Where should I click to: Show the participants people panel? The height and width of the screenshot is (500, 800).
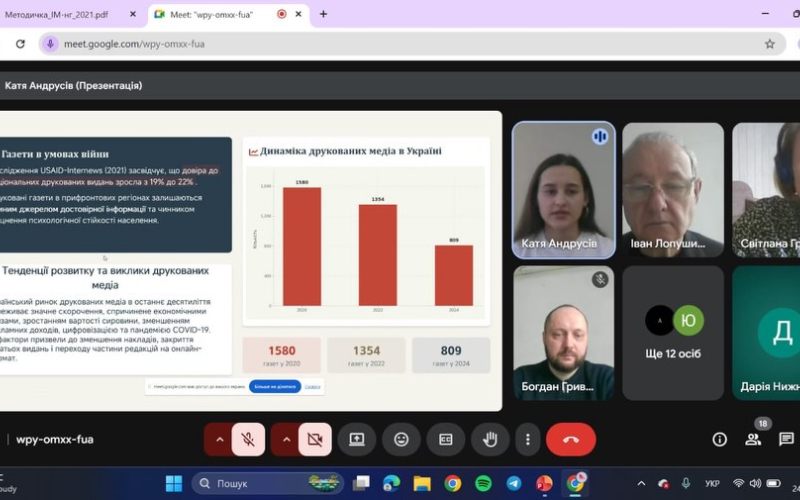click(753, 439)
